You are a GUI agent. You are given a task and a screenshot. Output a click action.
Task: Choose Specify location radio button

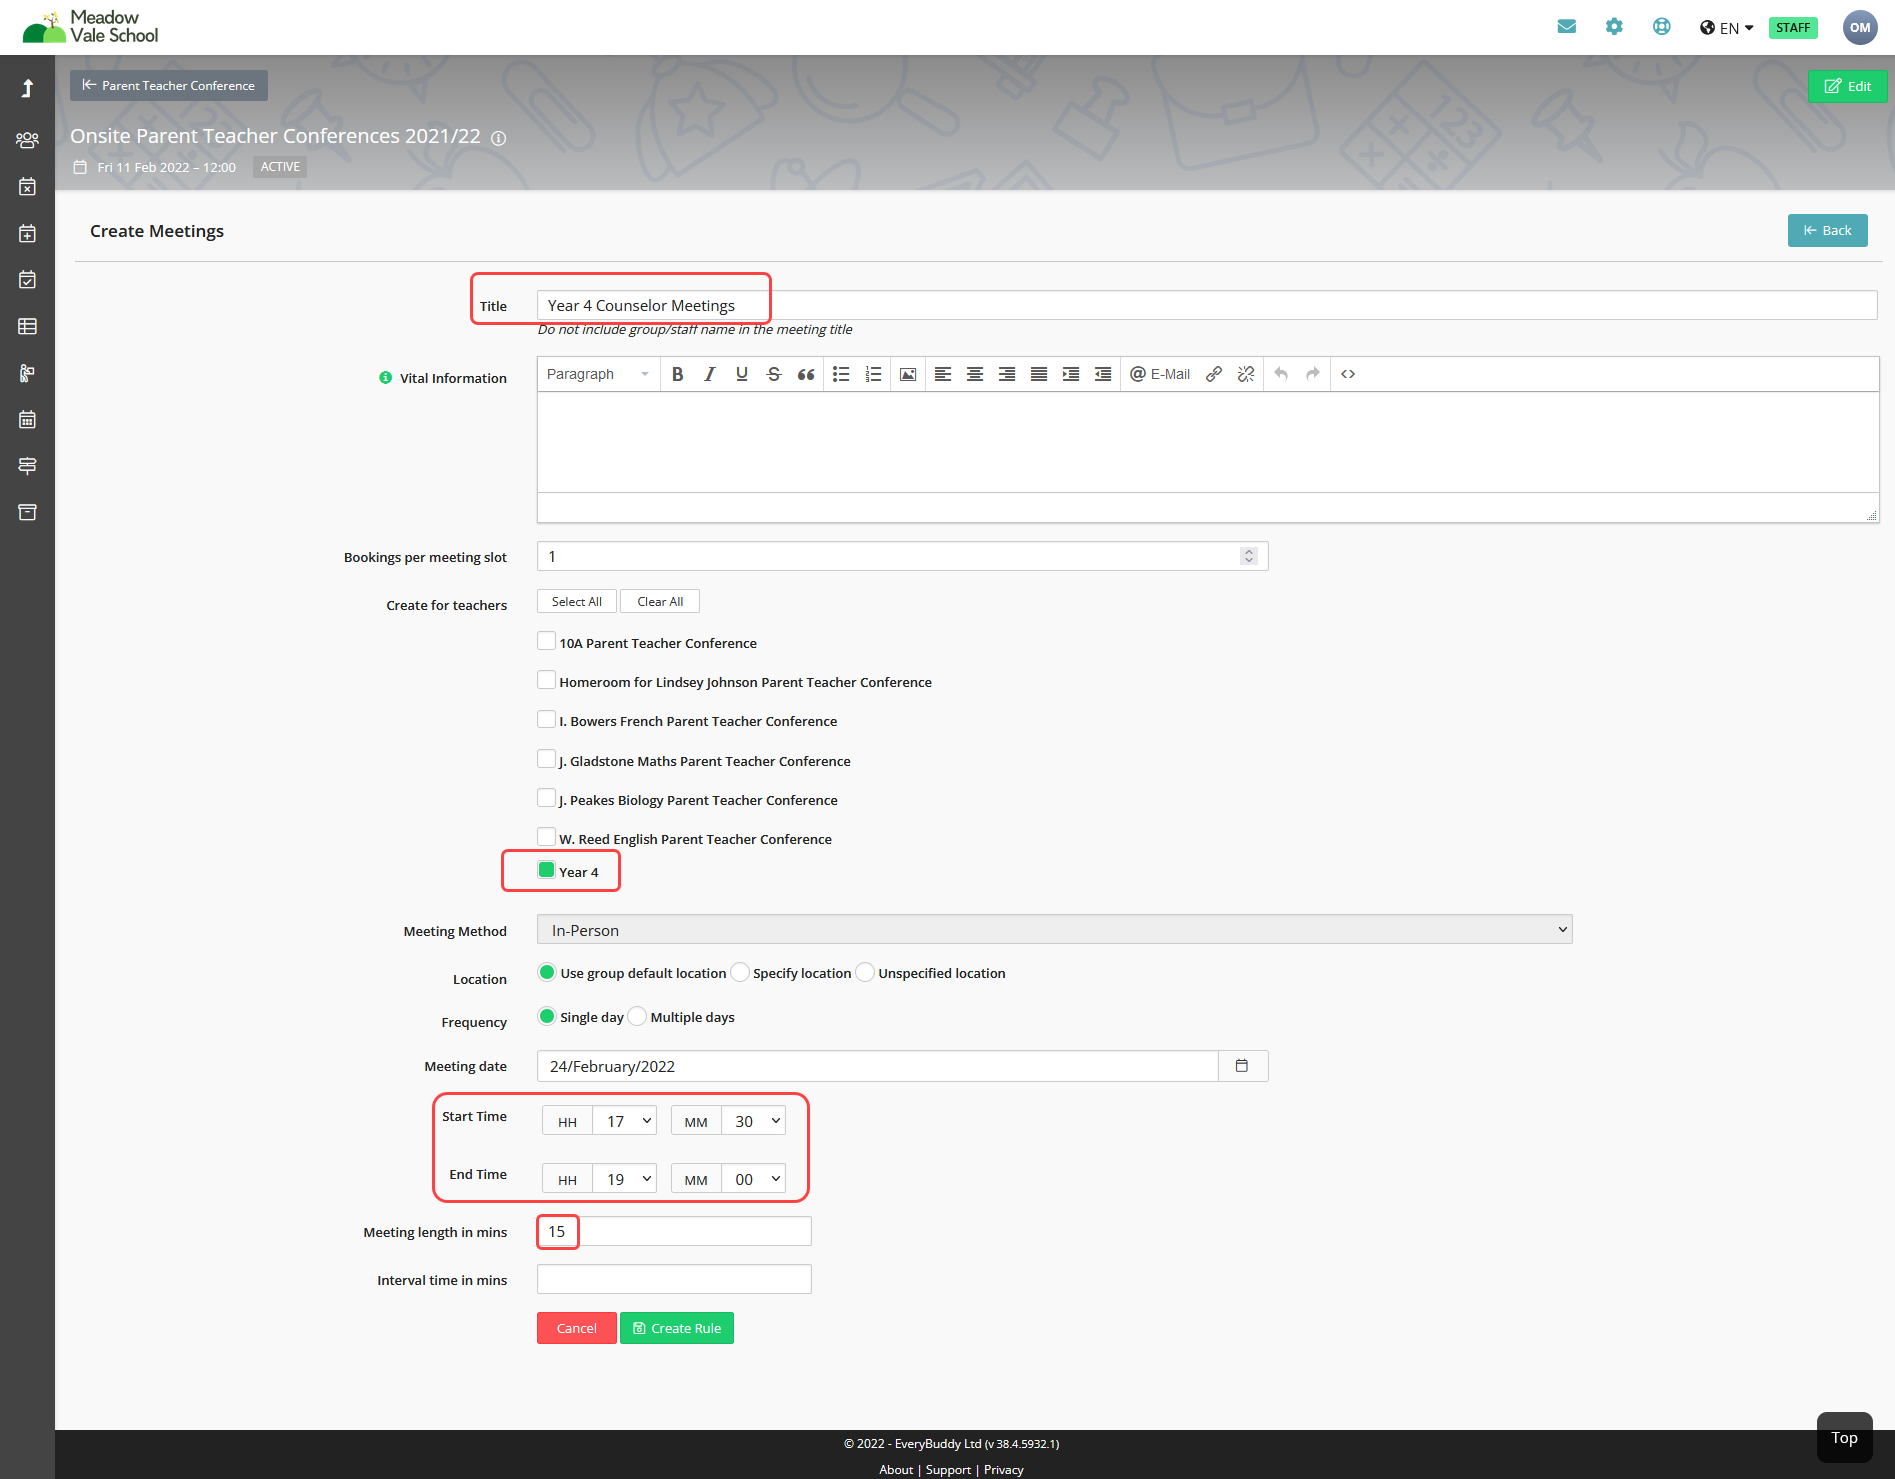tap(740, 972)
